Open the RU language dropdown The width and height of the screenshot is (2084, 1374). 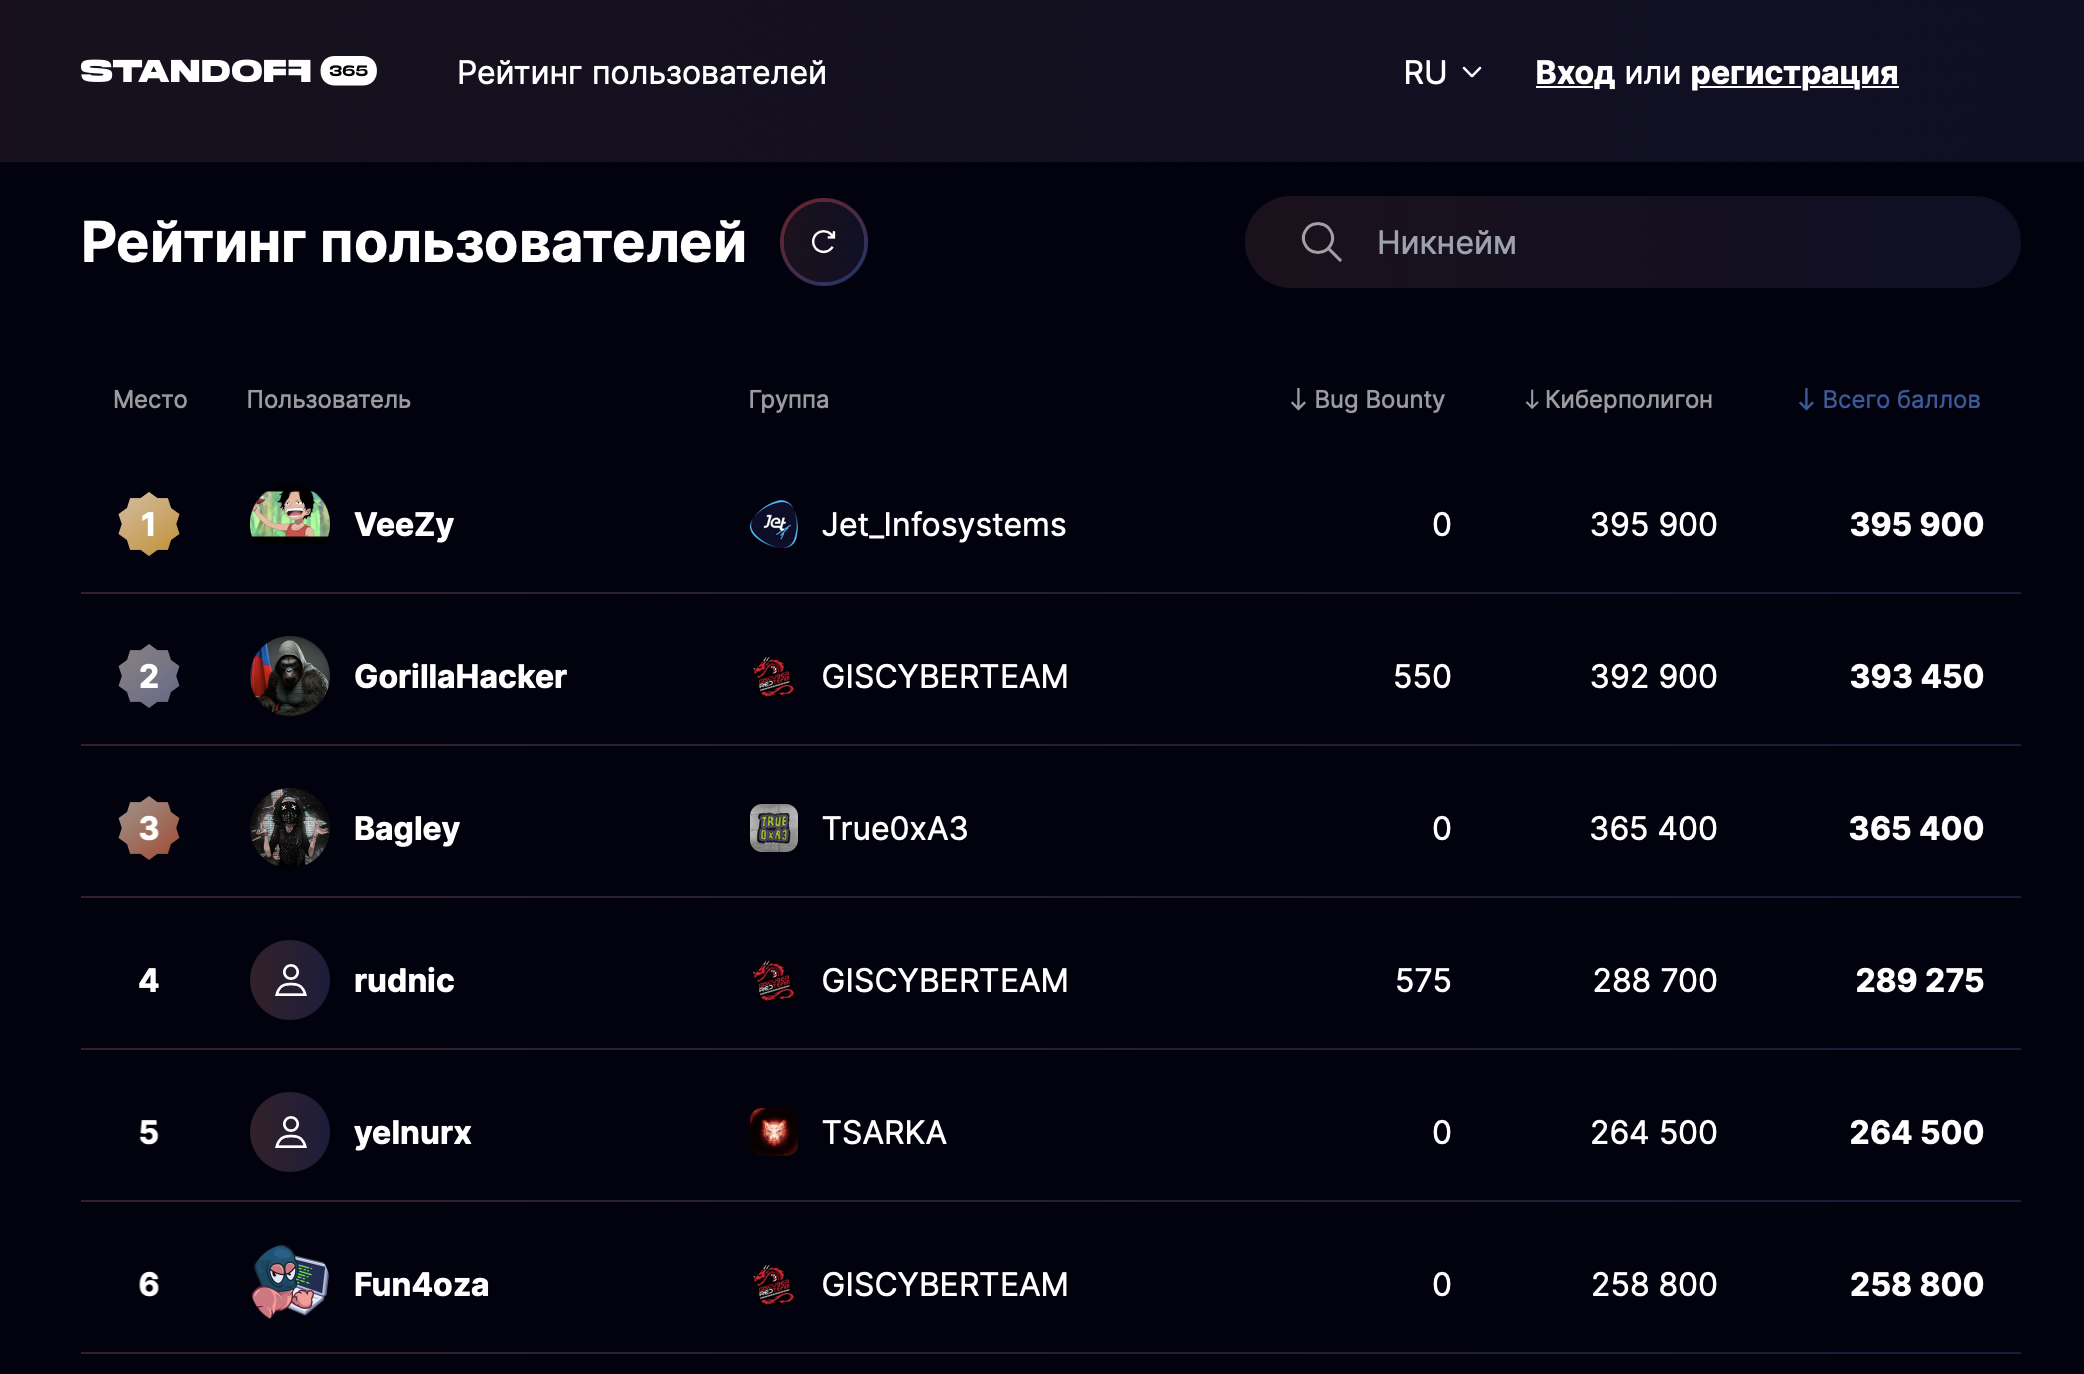coord(1442,73)
